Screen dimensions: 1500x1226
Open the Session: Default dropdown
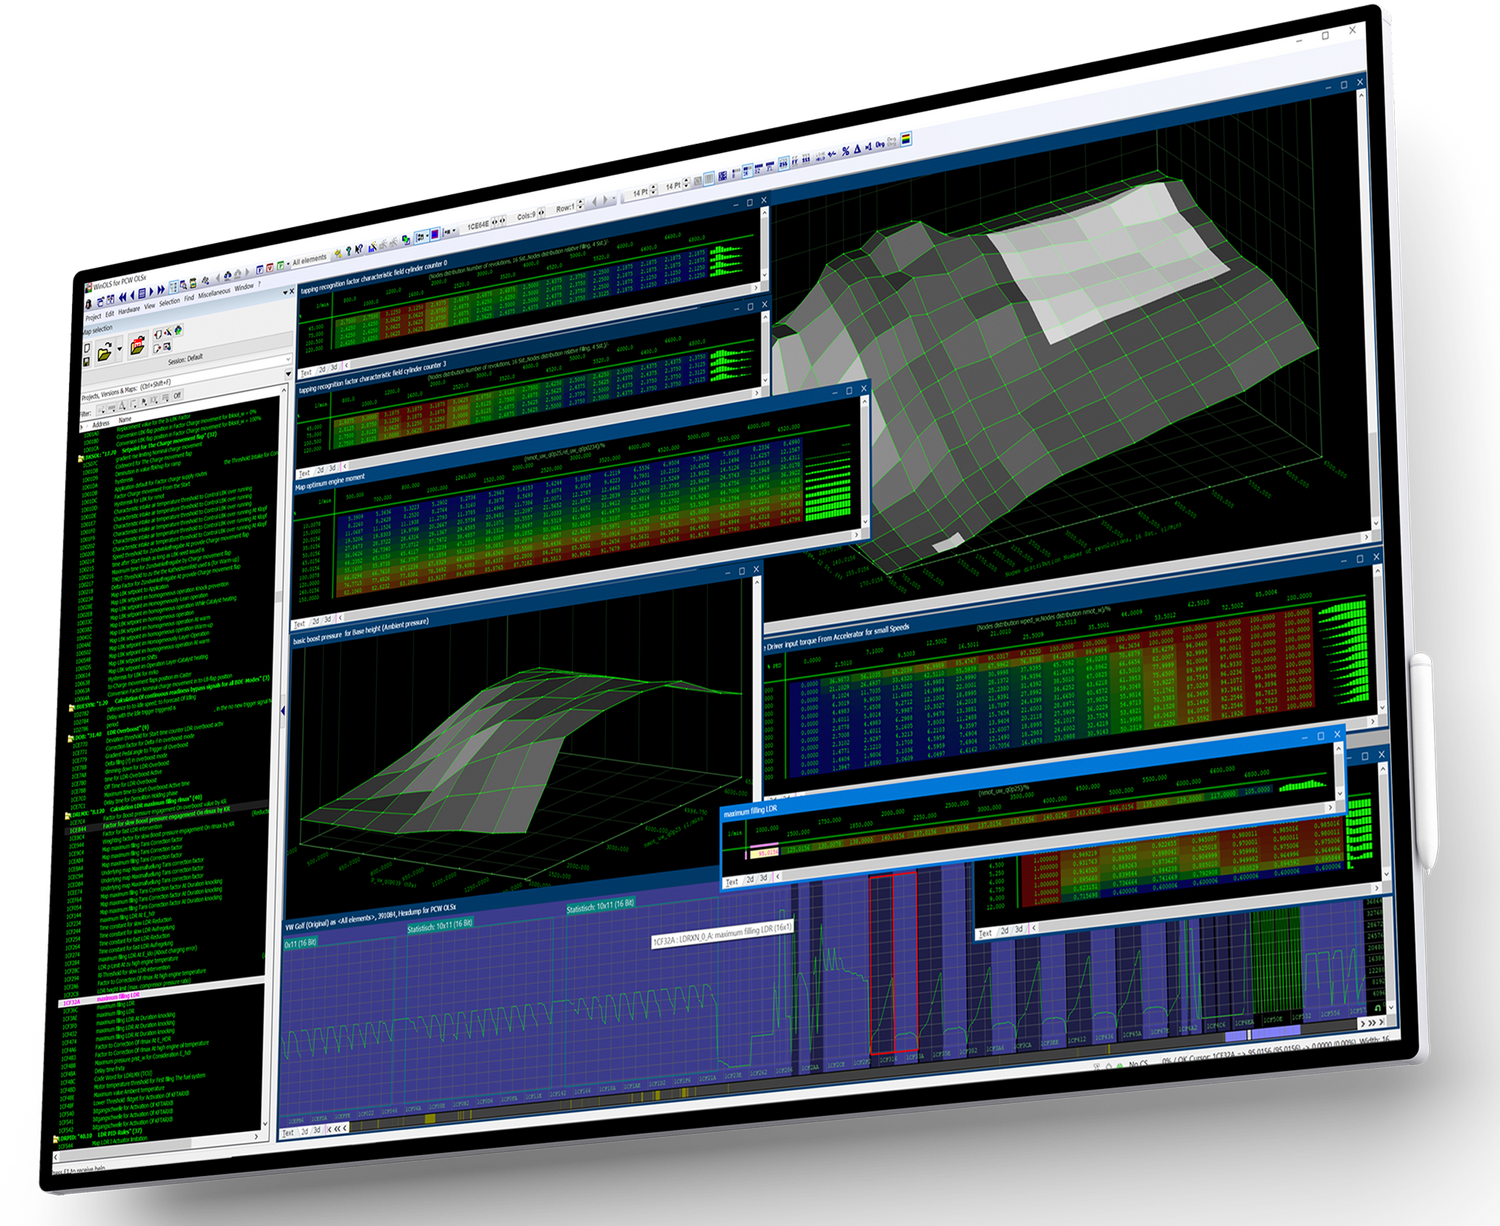187,358
